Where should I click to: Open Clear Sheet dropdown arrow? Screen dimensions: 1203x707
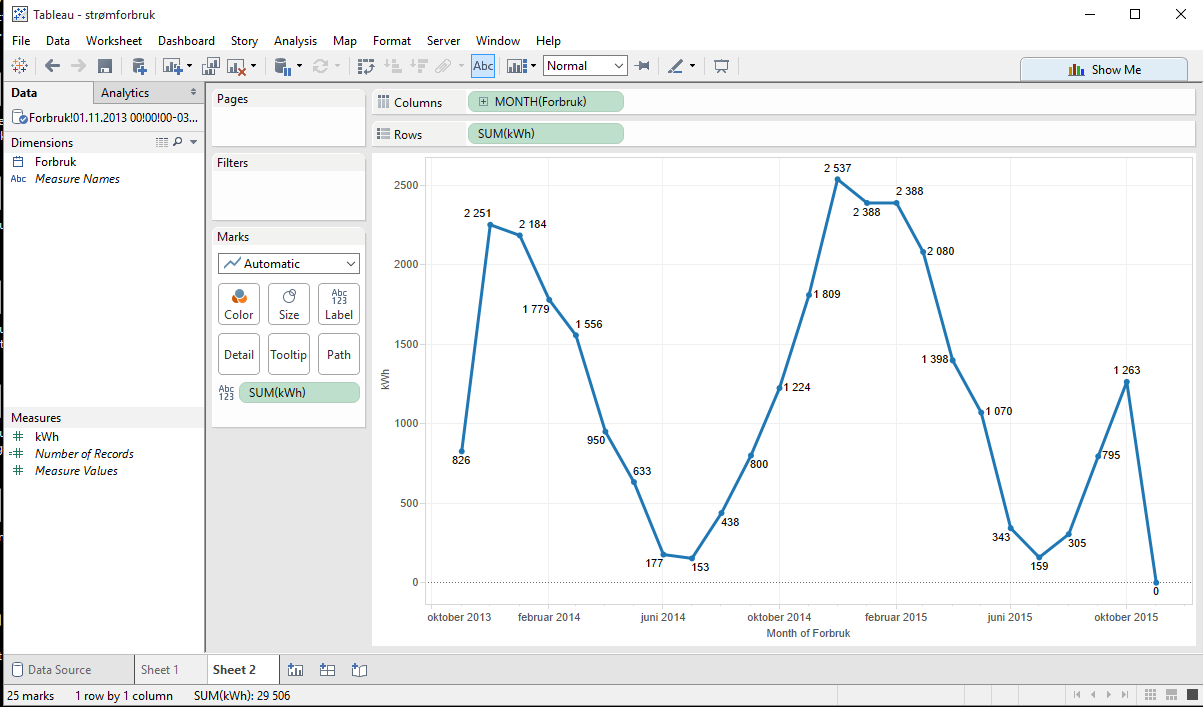click(253, 67)
